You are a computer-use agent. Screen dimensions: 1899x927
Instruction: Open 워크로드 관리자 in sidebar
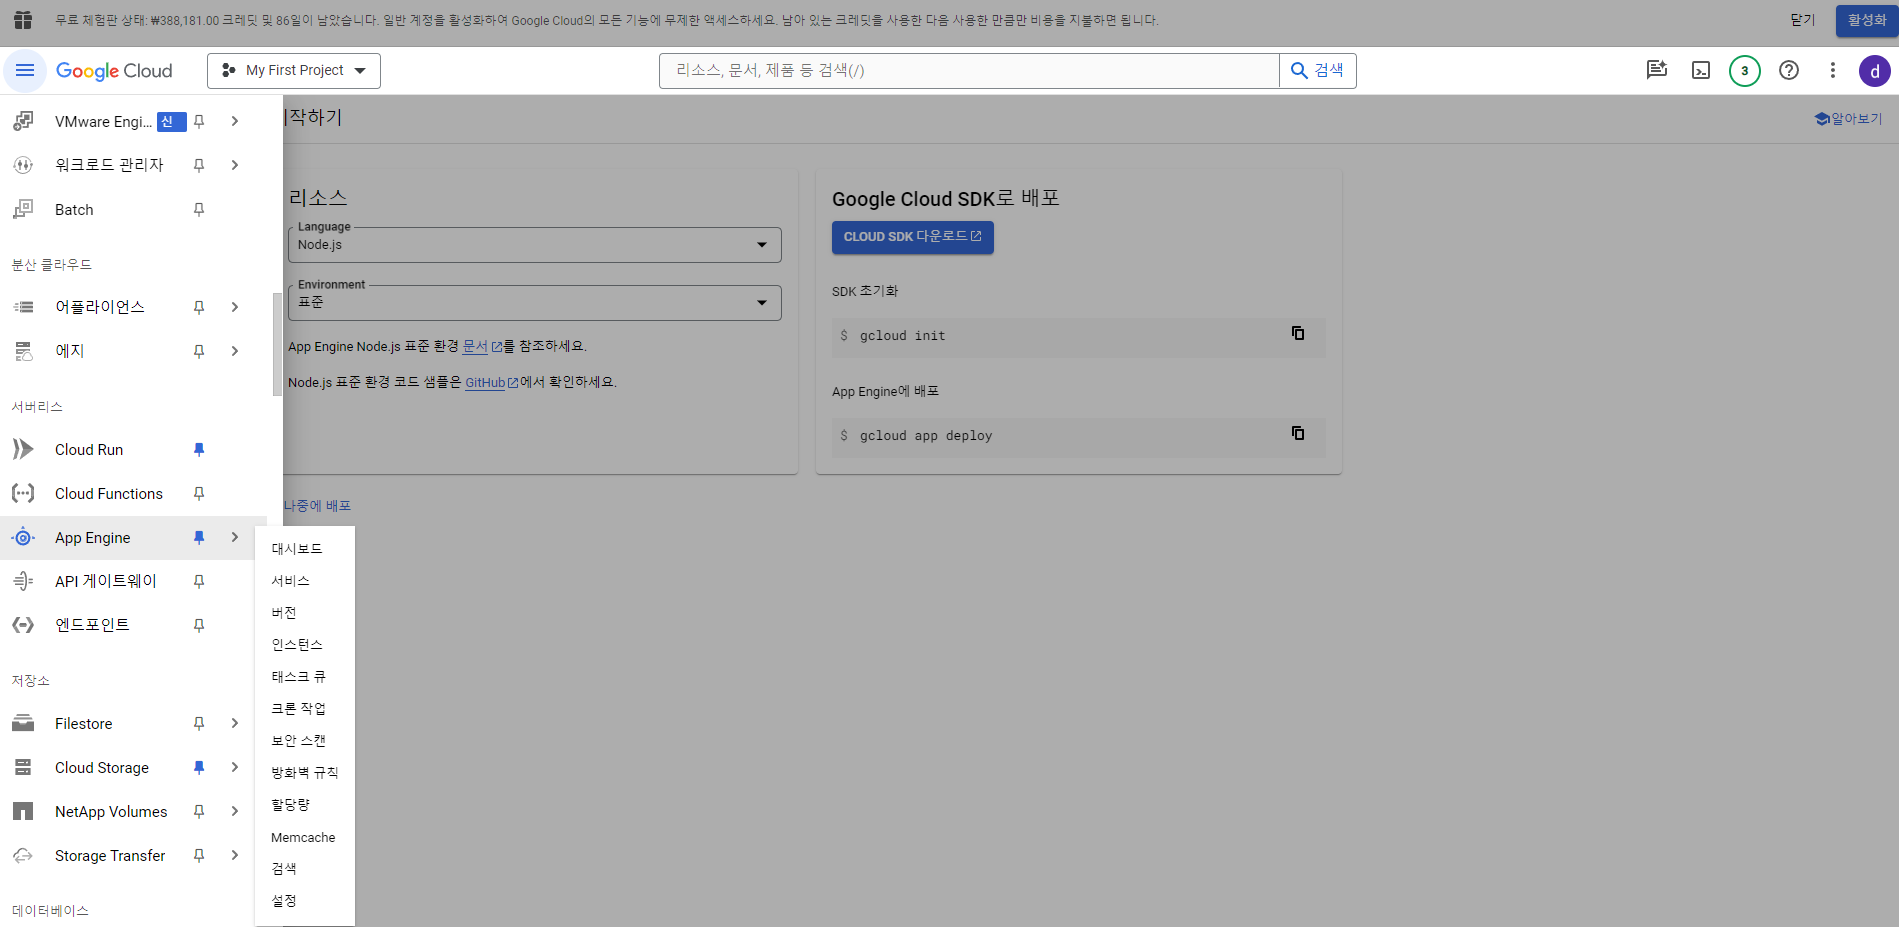pyautogui.click(x=109, y=165)
